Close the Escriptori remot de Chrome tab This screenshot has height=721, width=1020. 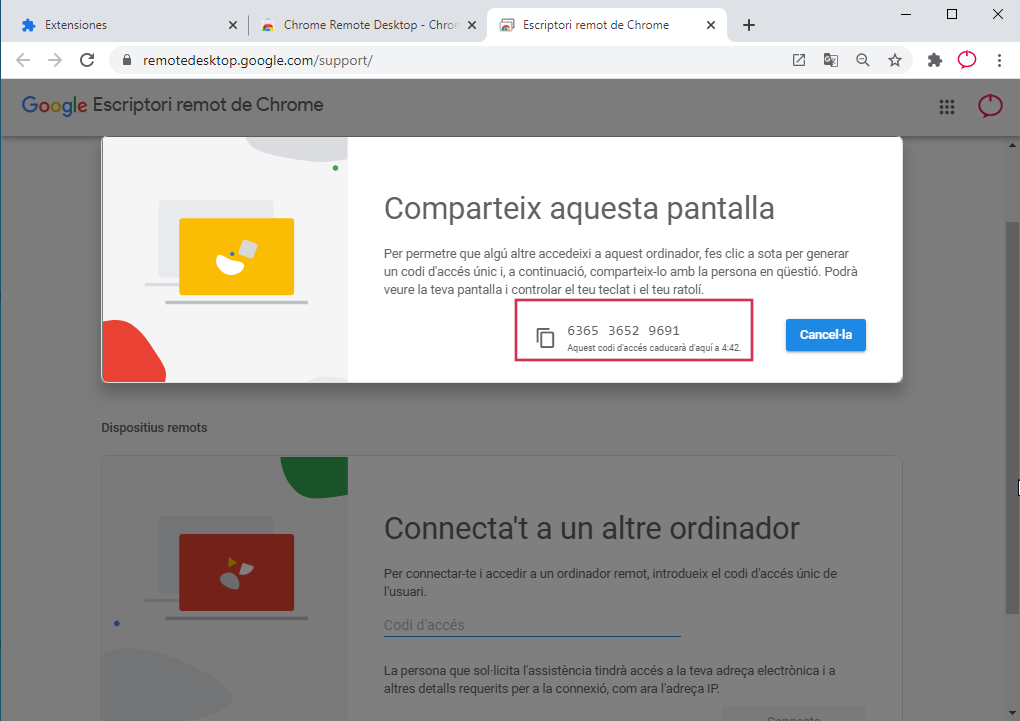click(711, 25)
